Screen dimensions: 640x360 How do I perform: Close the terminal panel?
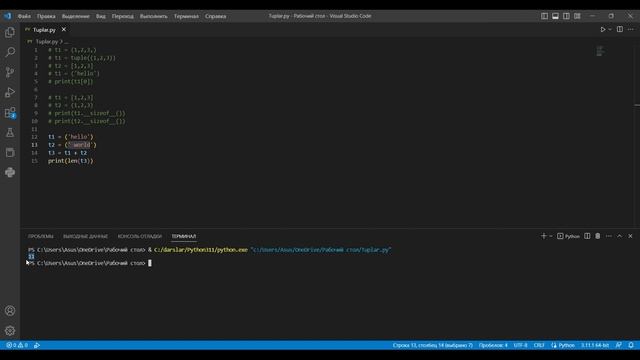pos(630,236)
